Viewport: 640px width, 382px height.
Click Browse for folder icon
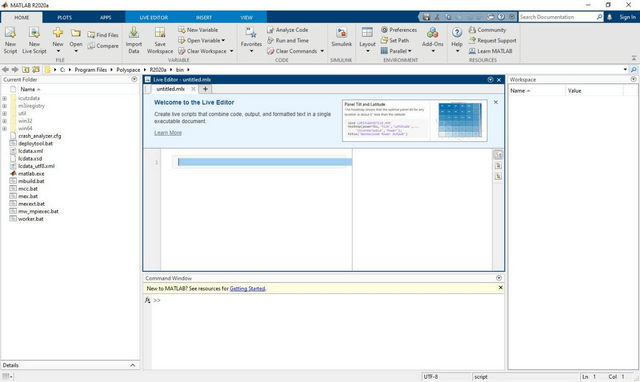pos(36,70)
